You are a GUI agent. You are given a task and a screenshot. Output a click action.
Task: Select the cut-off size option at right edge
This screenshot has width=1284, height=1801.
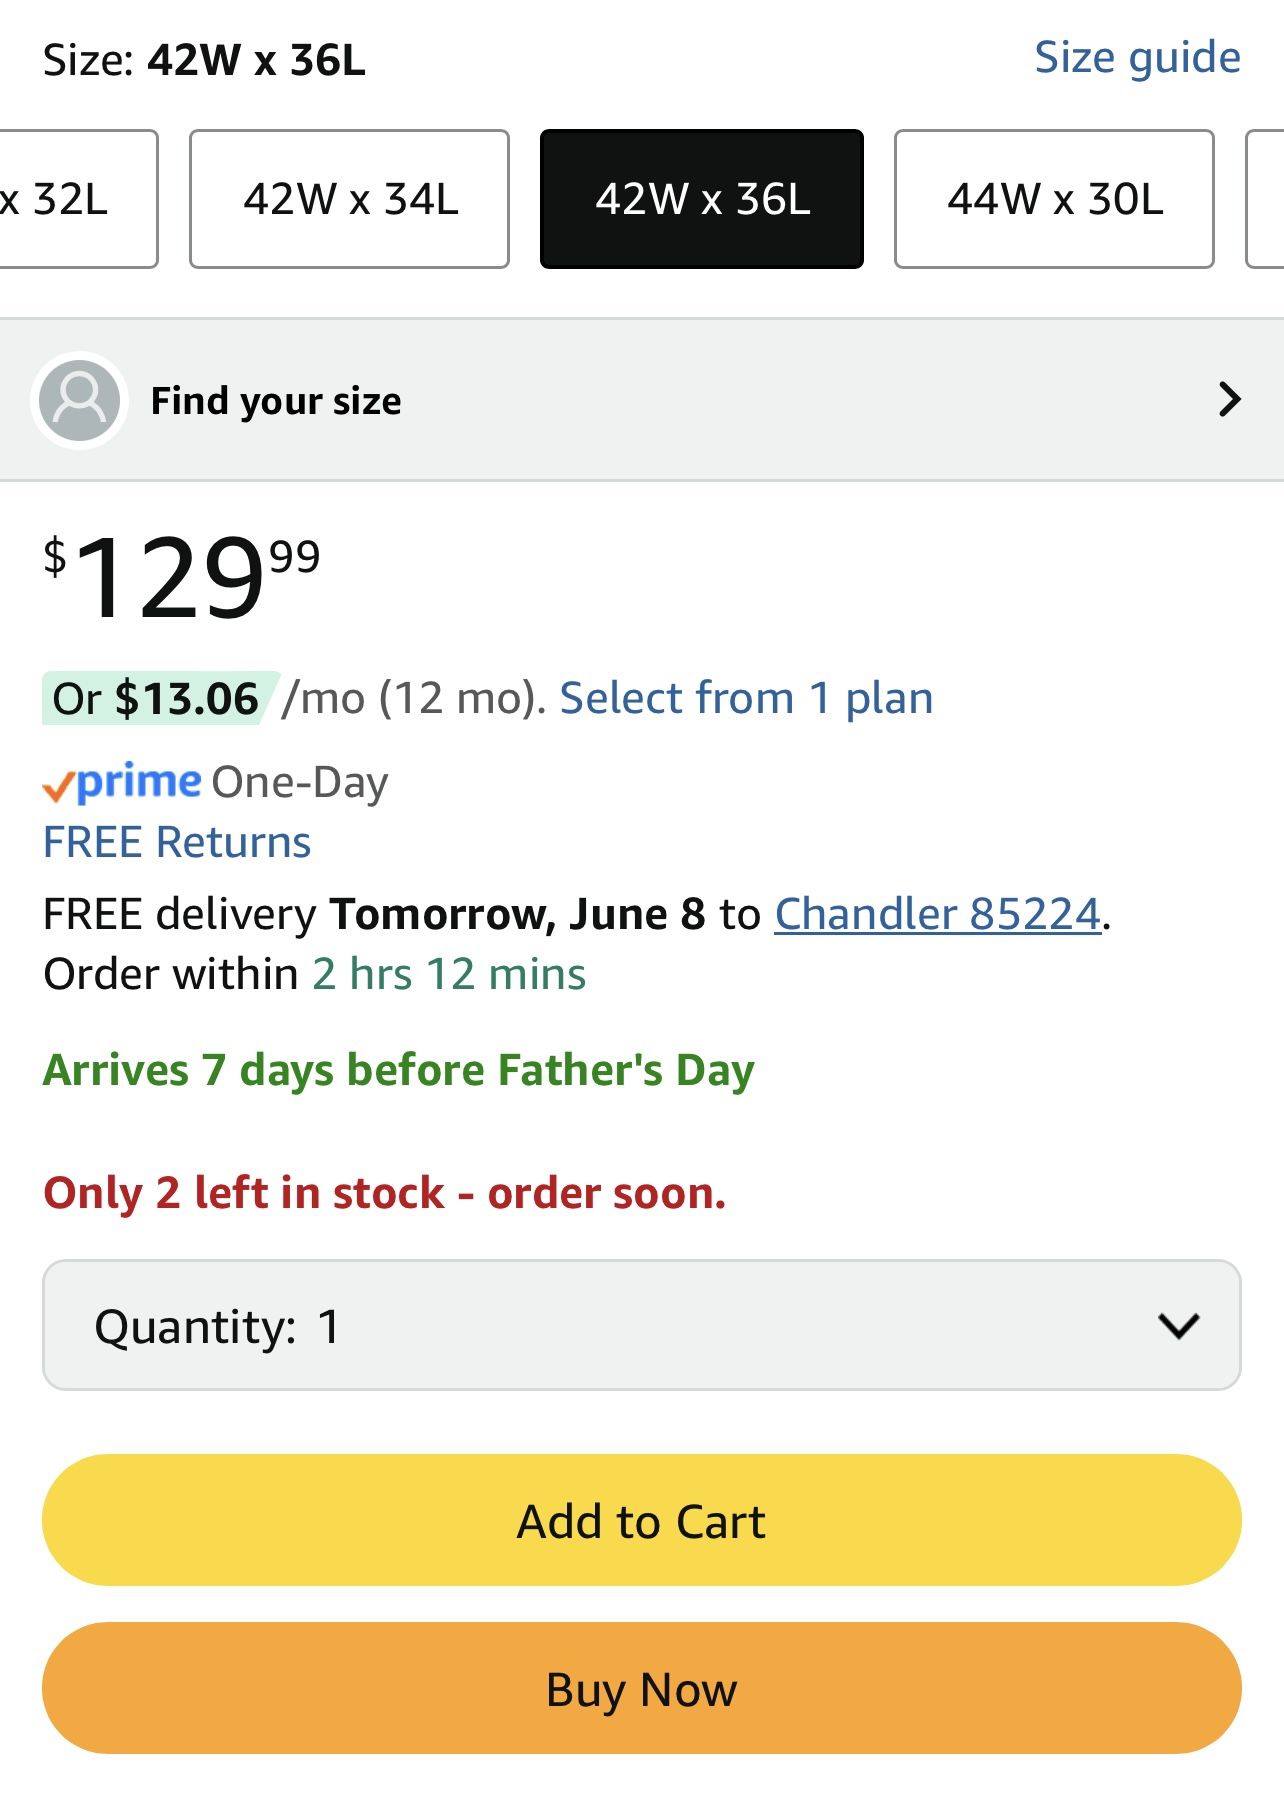1266,199
